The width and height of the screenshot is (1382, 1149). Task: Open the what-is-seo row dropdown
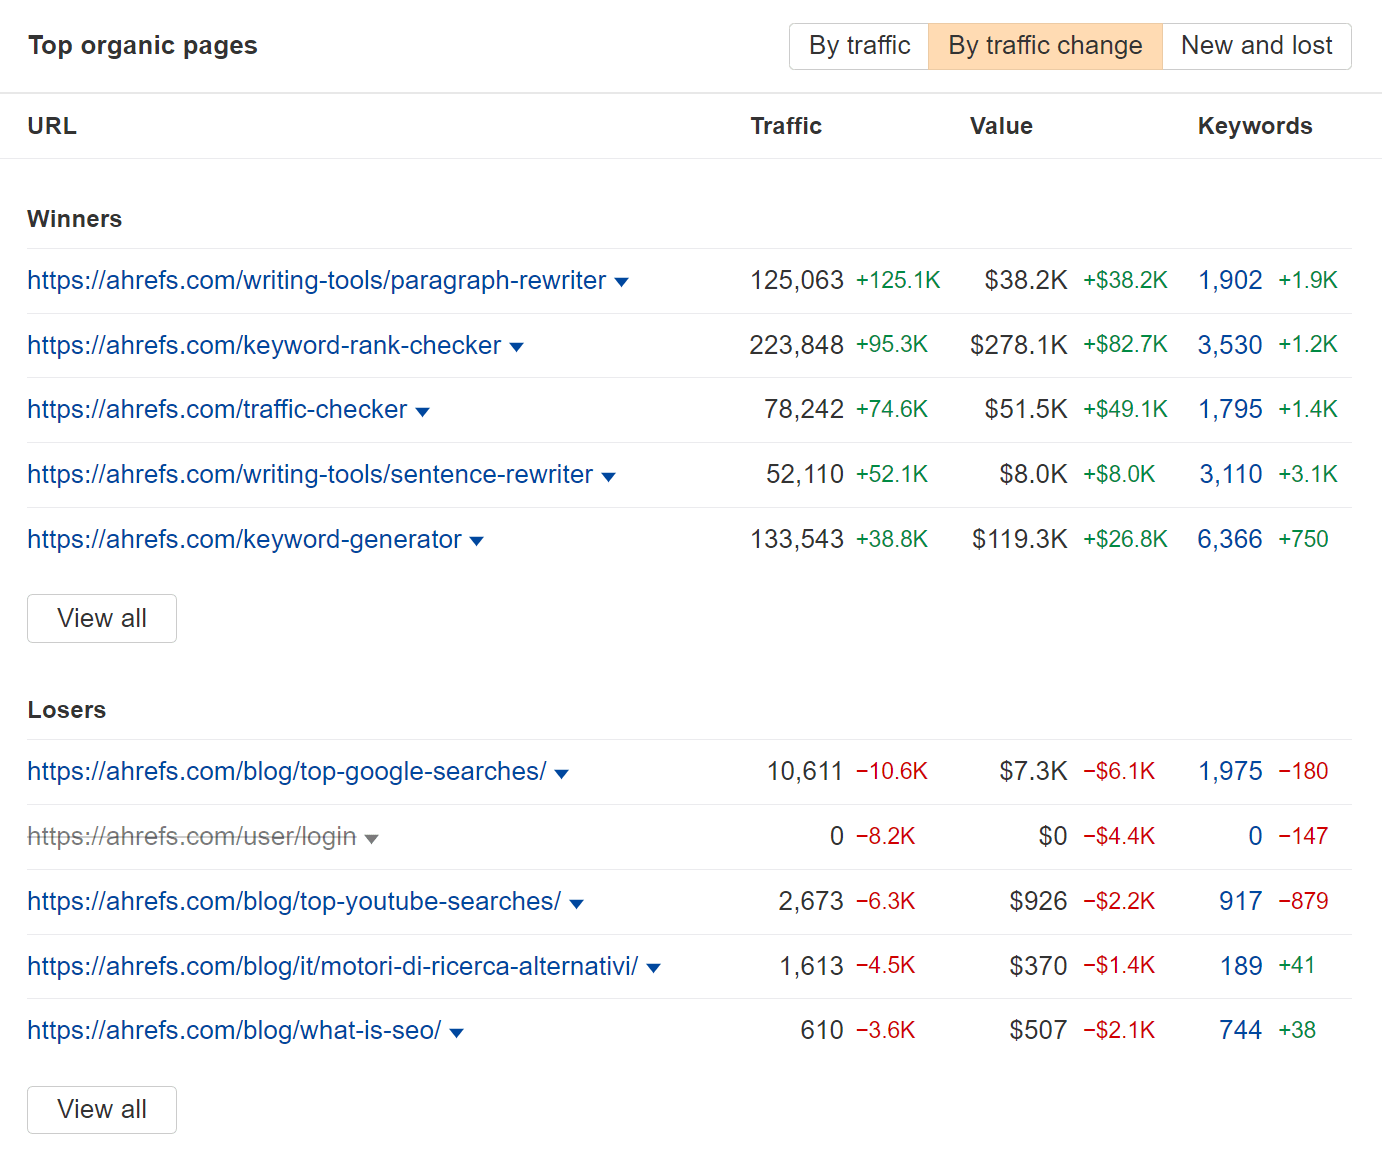(x=457, y=1031)
